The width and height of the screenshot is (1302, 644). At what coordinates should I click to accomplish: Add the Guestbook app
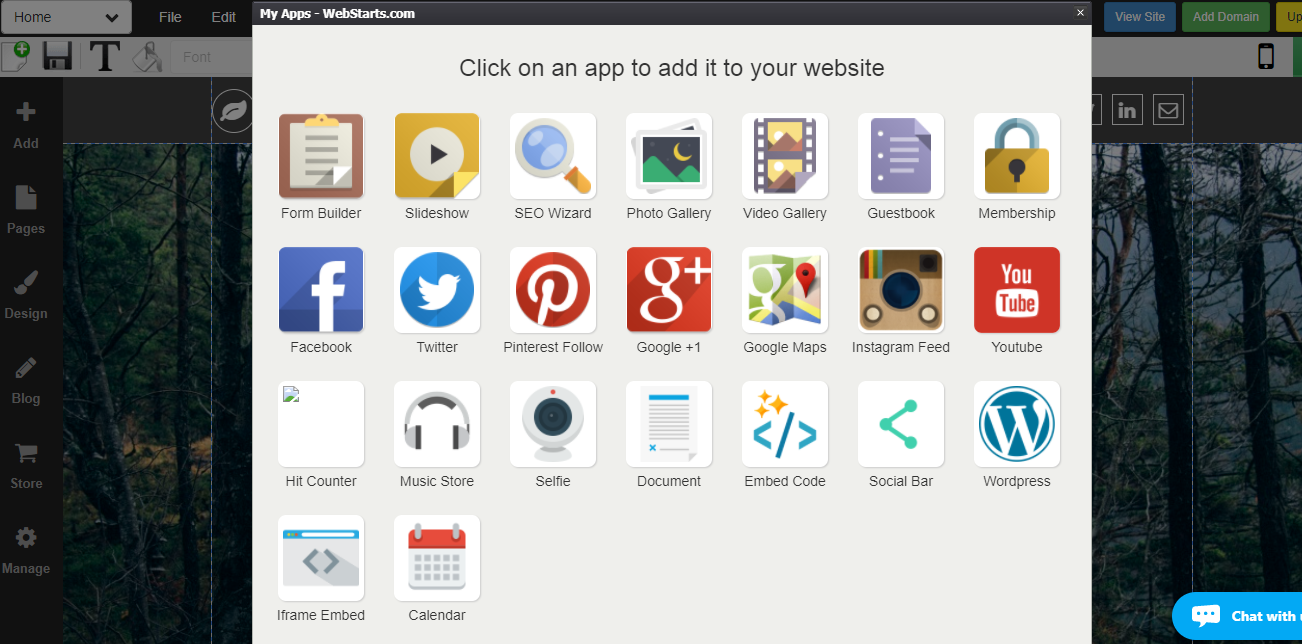pyautogui.click(x=901, y=156)
